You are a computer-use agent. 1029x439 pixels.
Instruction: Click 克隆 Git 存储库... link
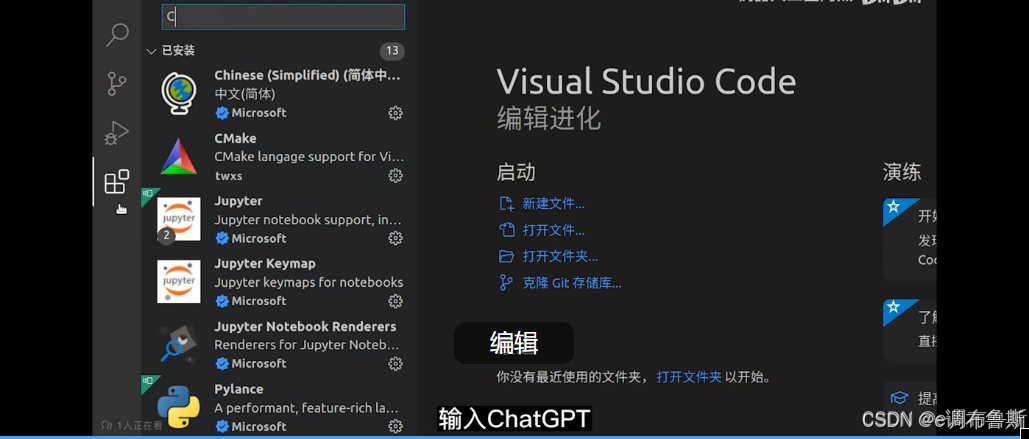point(572,283)
